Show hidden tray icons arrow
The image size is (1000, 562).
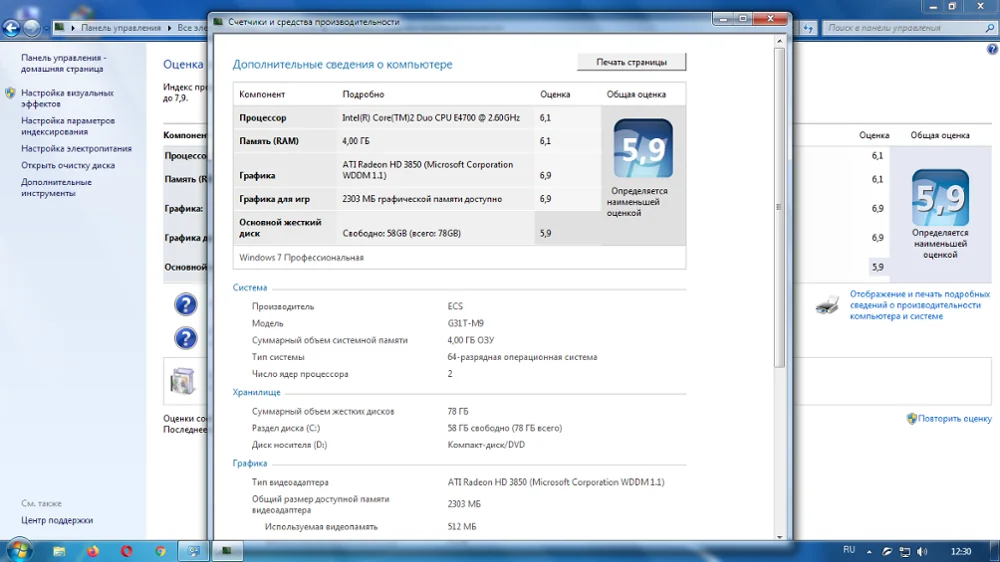(869, 551)
